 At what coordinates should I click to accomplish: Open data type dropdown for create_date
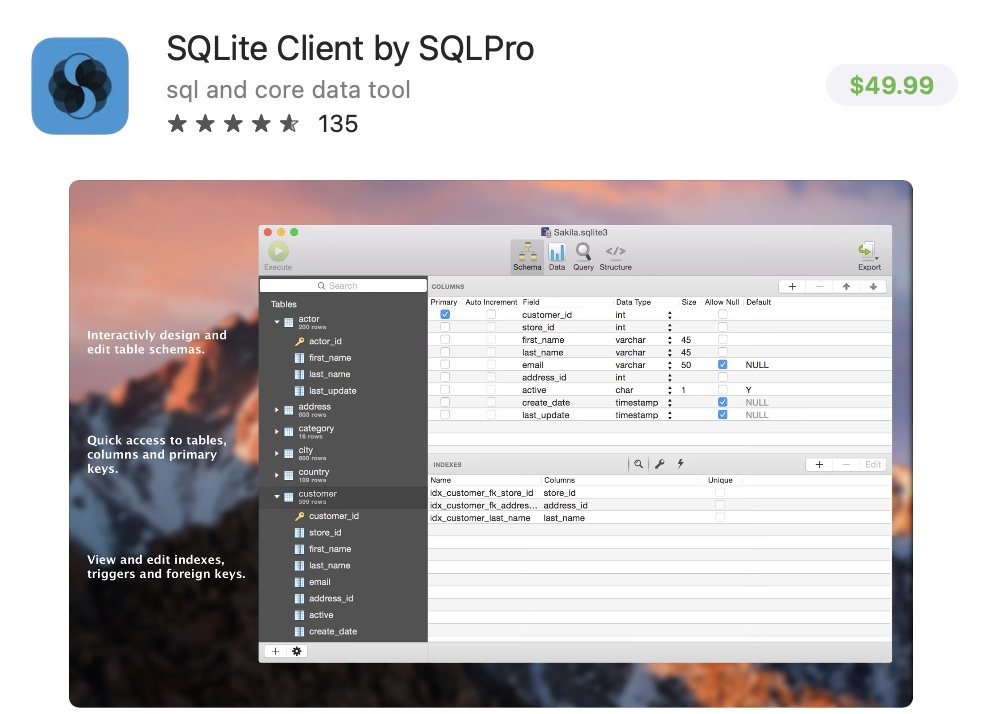click(x=670, y=402)
